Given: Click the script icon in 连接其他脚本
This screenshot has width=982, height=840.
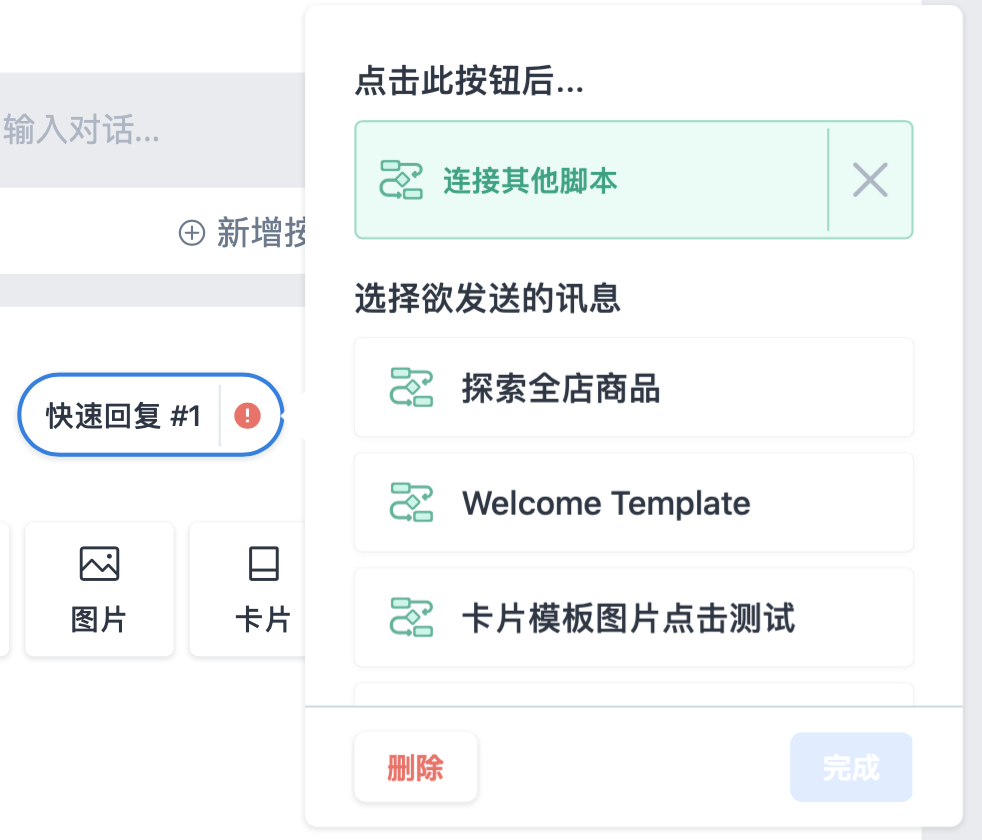Looking at the screenshot, I should pyautogui.click(x=401, y=180).
